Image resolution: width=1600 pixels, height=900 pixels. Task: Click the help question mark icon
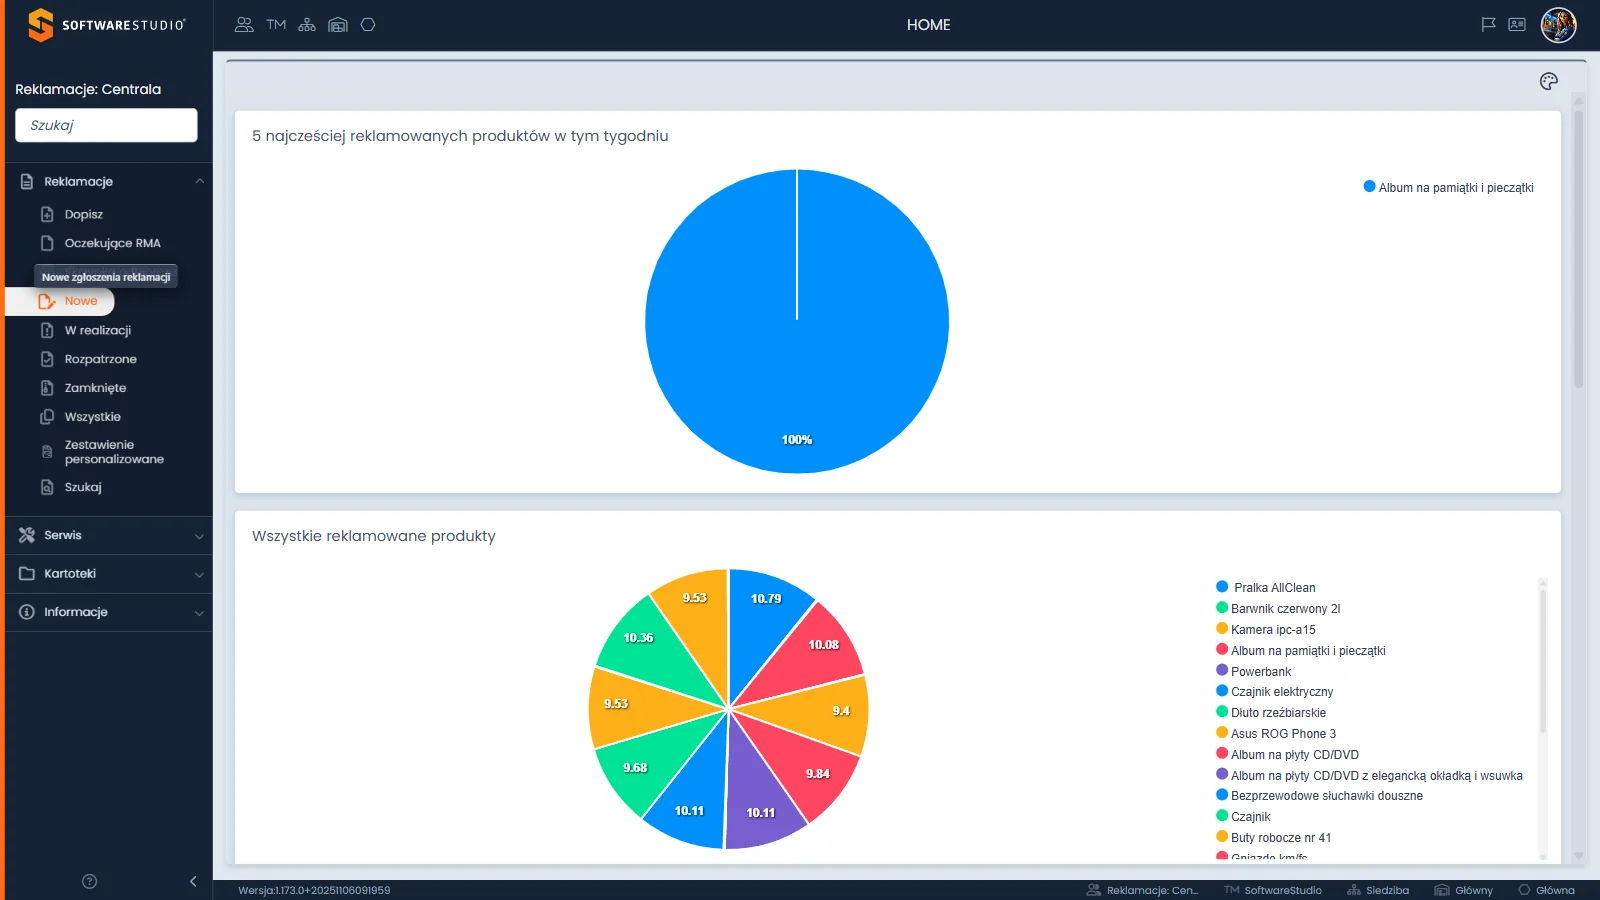tap(89, 881)
